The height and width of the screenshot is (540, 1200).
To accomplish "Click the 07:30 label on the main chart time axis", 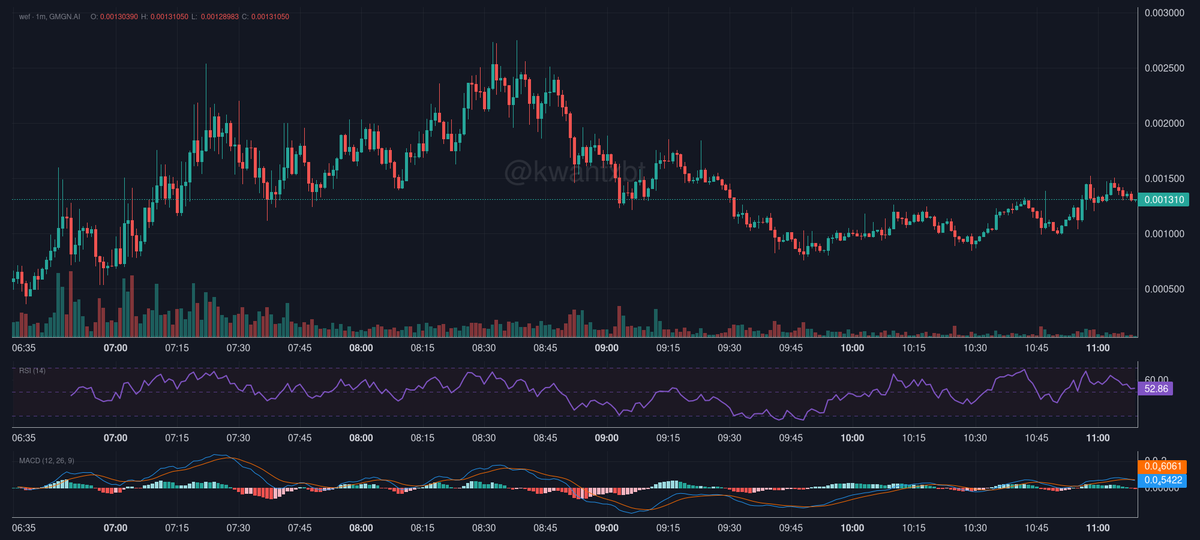I will coord(238,348).
